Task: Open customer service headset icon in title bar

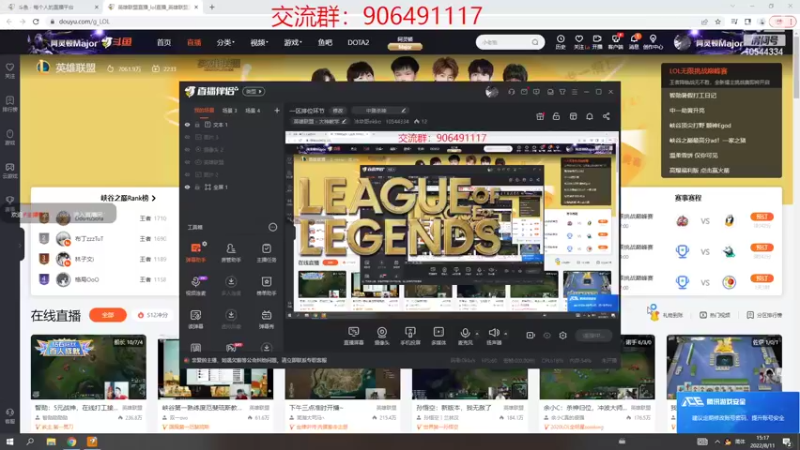Action: point(511,92)
